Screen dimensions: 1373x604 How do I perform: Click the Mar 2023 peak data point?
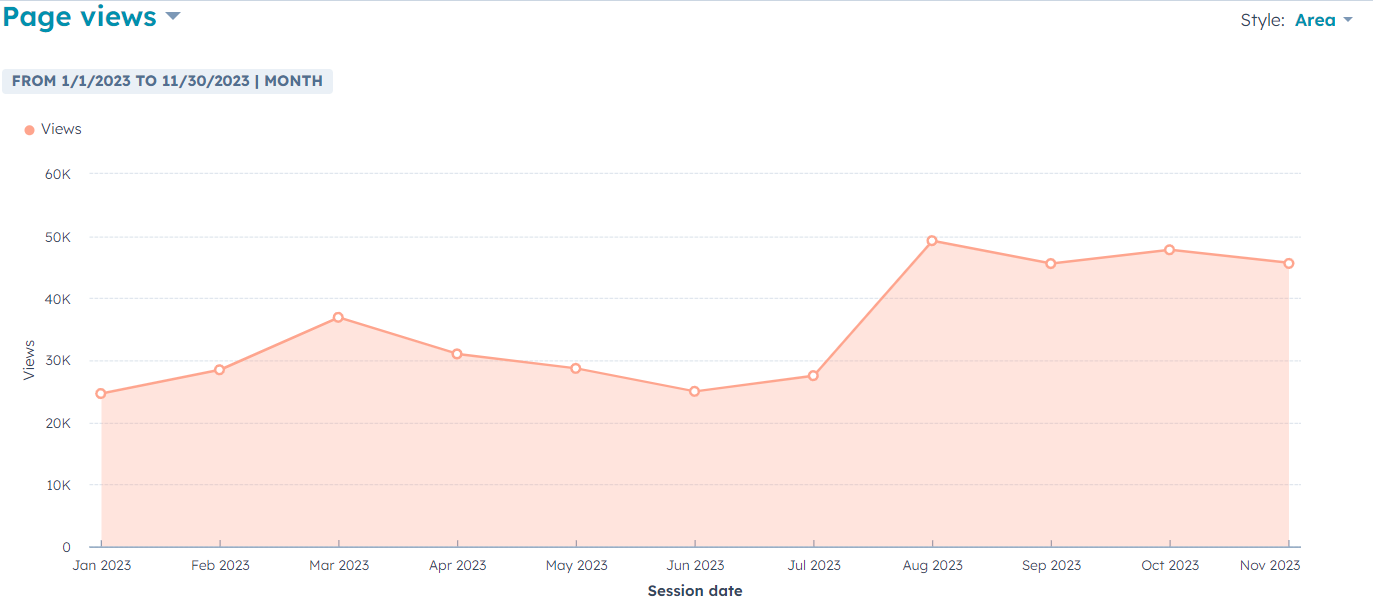(x=338, y=317)
